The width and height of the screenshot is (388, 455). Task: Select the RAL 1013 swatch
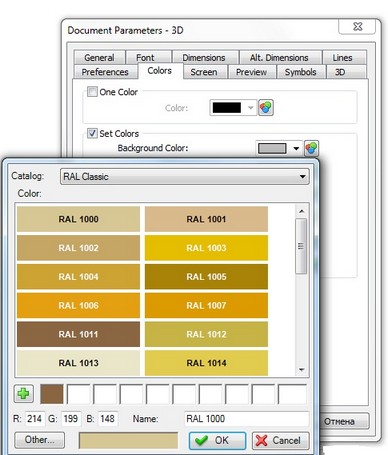(x=78, y=363)
